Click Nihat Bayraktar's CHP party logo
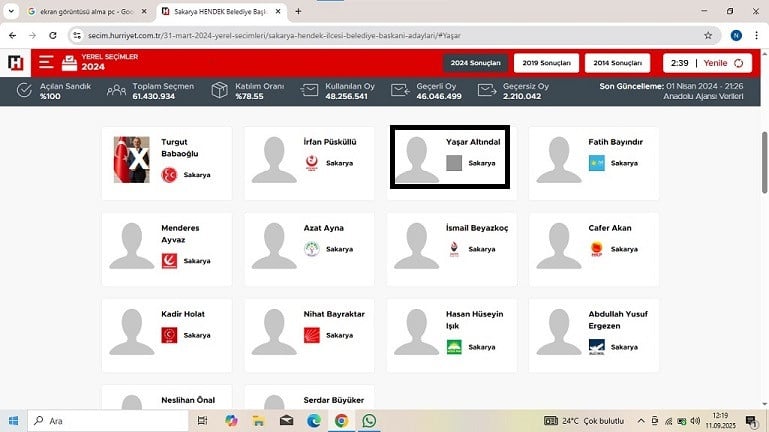Viewport: 769px width, 432px height. [x=312, y=334]
